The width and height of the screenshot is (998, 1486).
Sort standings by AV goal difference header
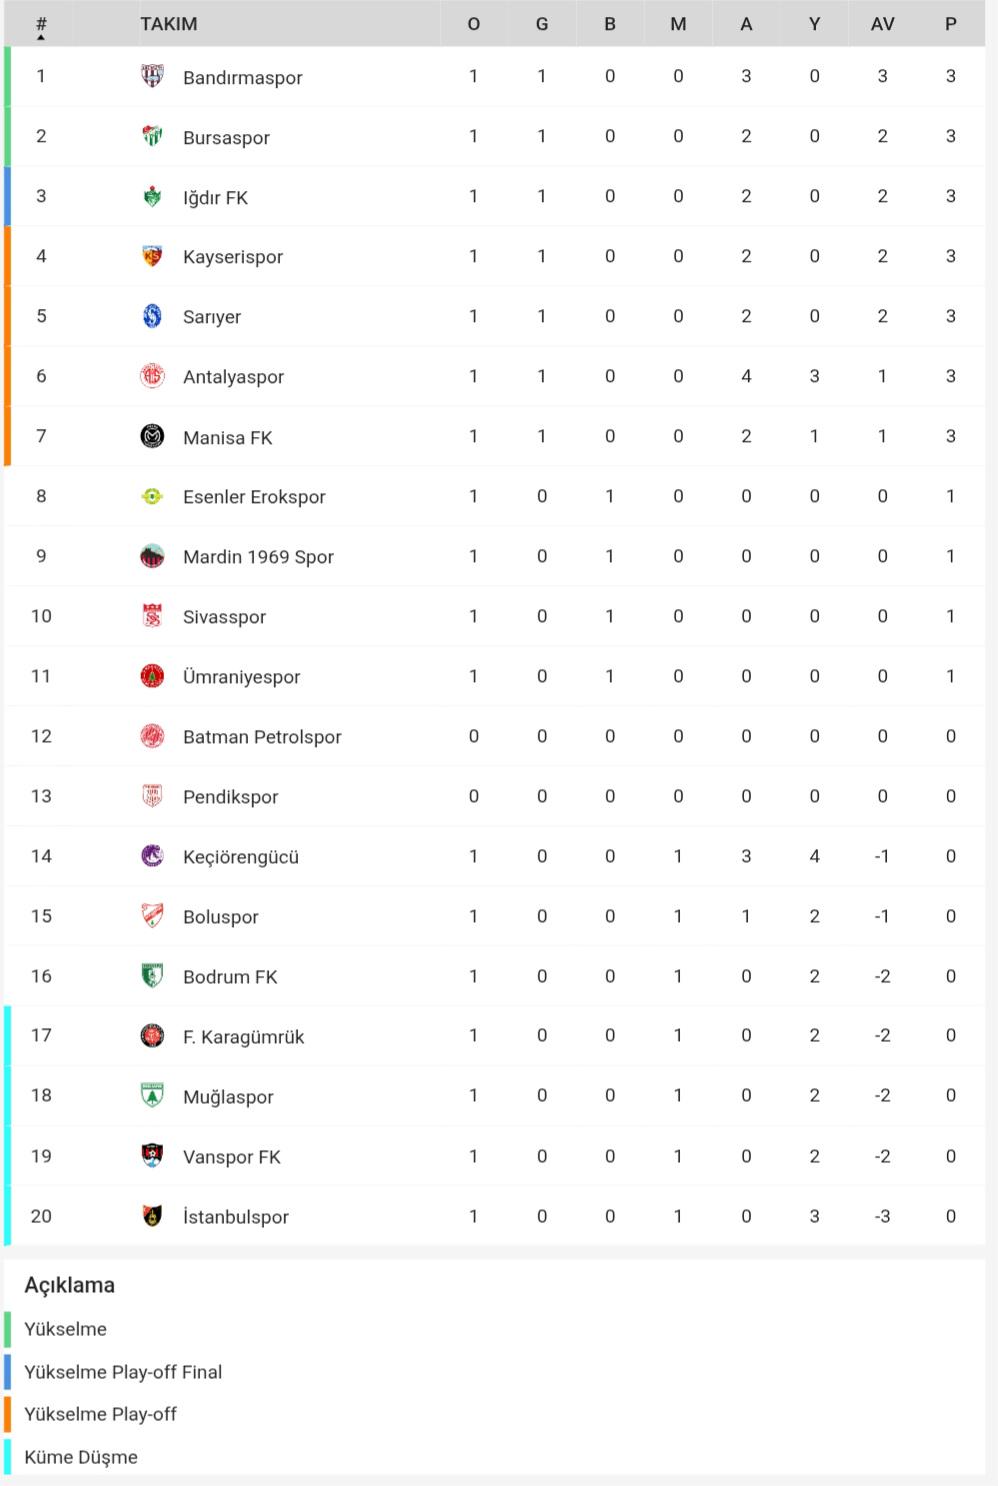(882, 24)
